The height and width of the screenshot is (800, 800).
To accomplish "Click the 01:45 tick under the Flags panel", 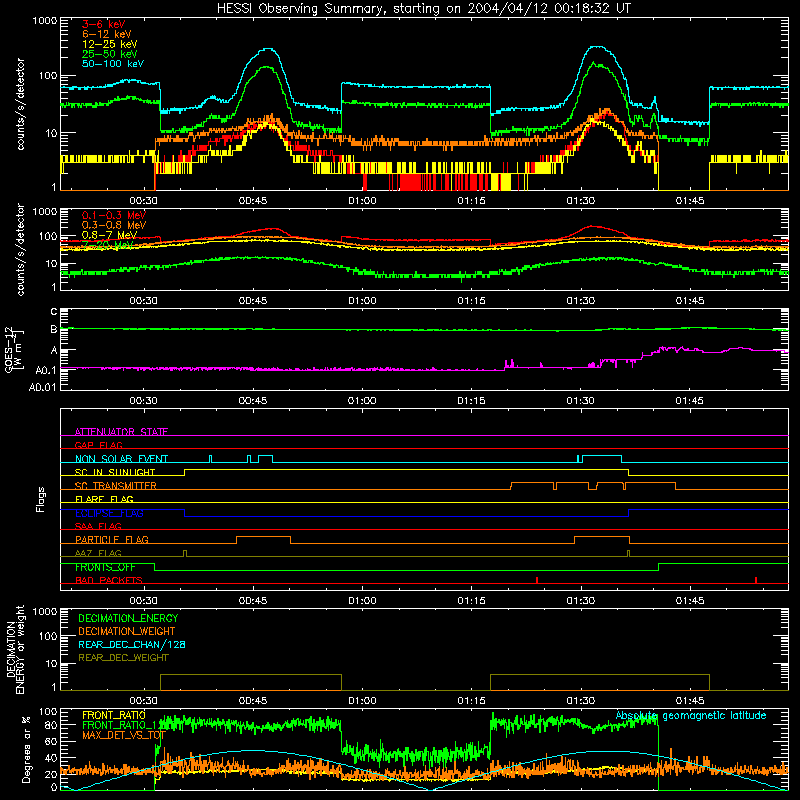I will pos(690,601).
